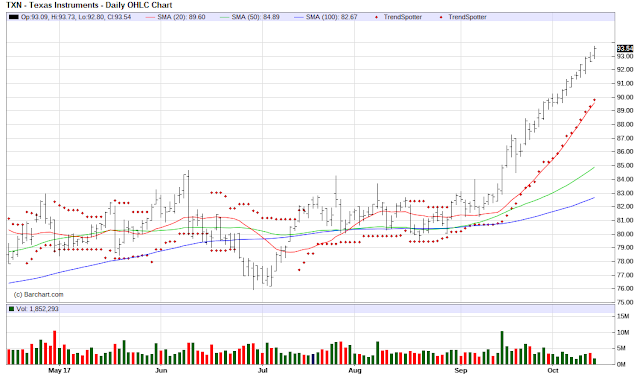
Task: Click the 5M volume axis label
Action: [621, 348]
